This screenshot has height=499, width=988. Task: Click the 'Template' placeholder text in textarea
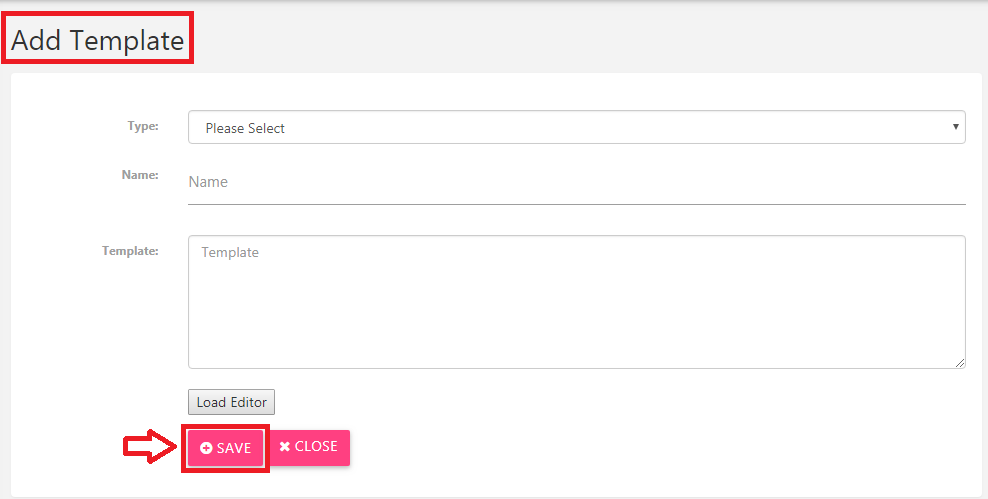(230, 252)
